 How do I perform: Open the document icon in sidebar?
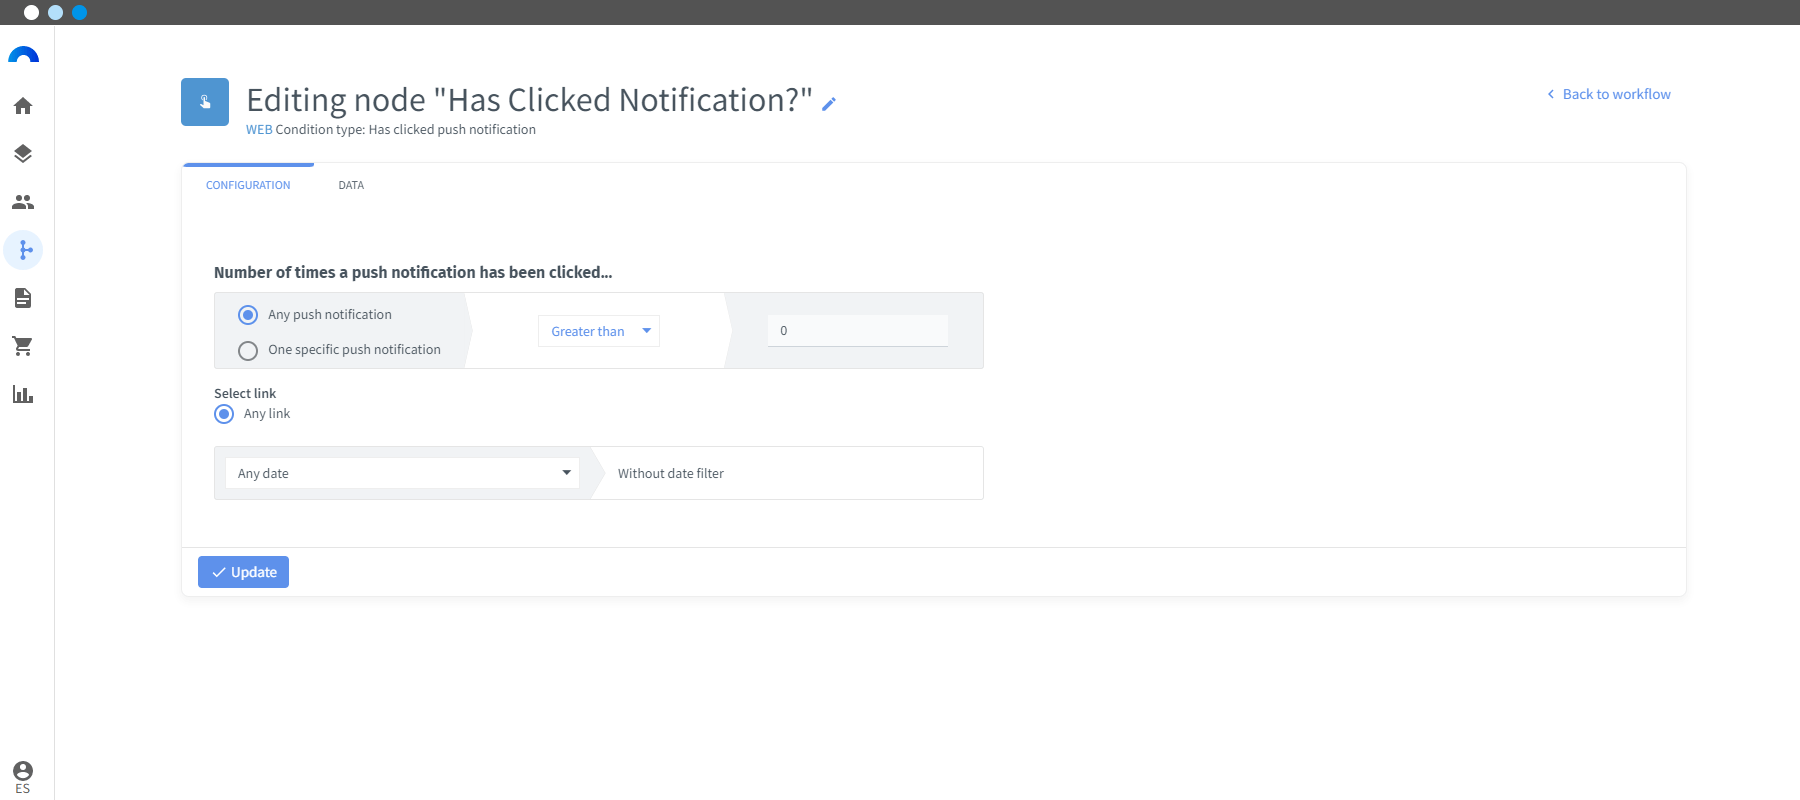point(23,298)
